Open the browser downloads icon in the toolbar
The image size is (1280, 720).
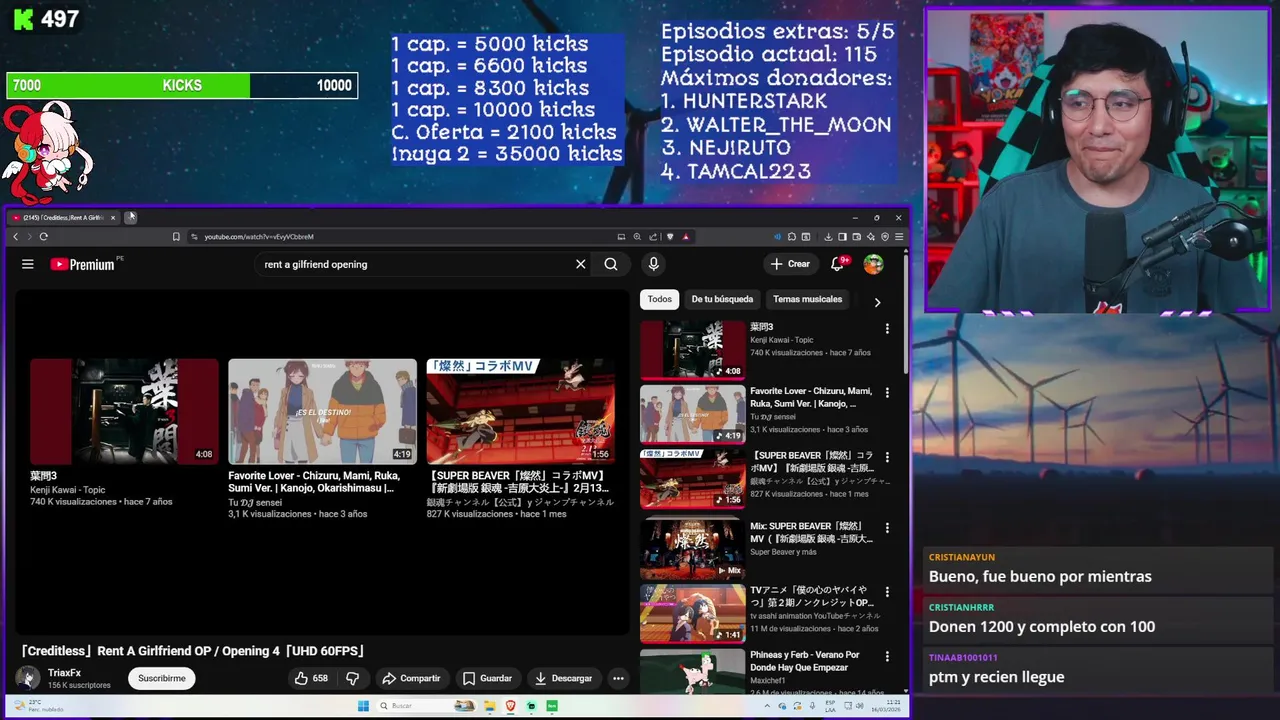tap(828, 237)
